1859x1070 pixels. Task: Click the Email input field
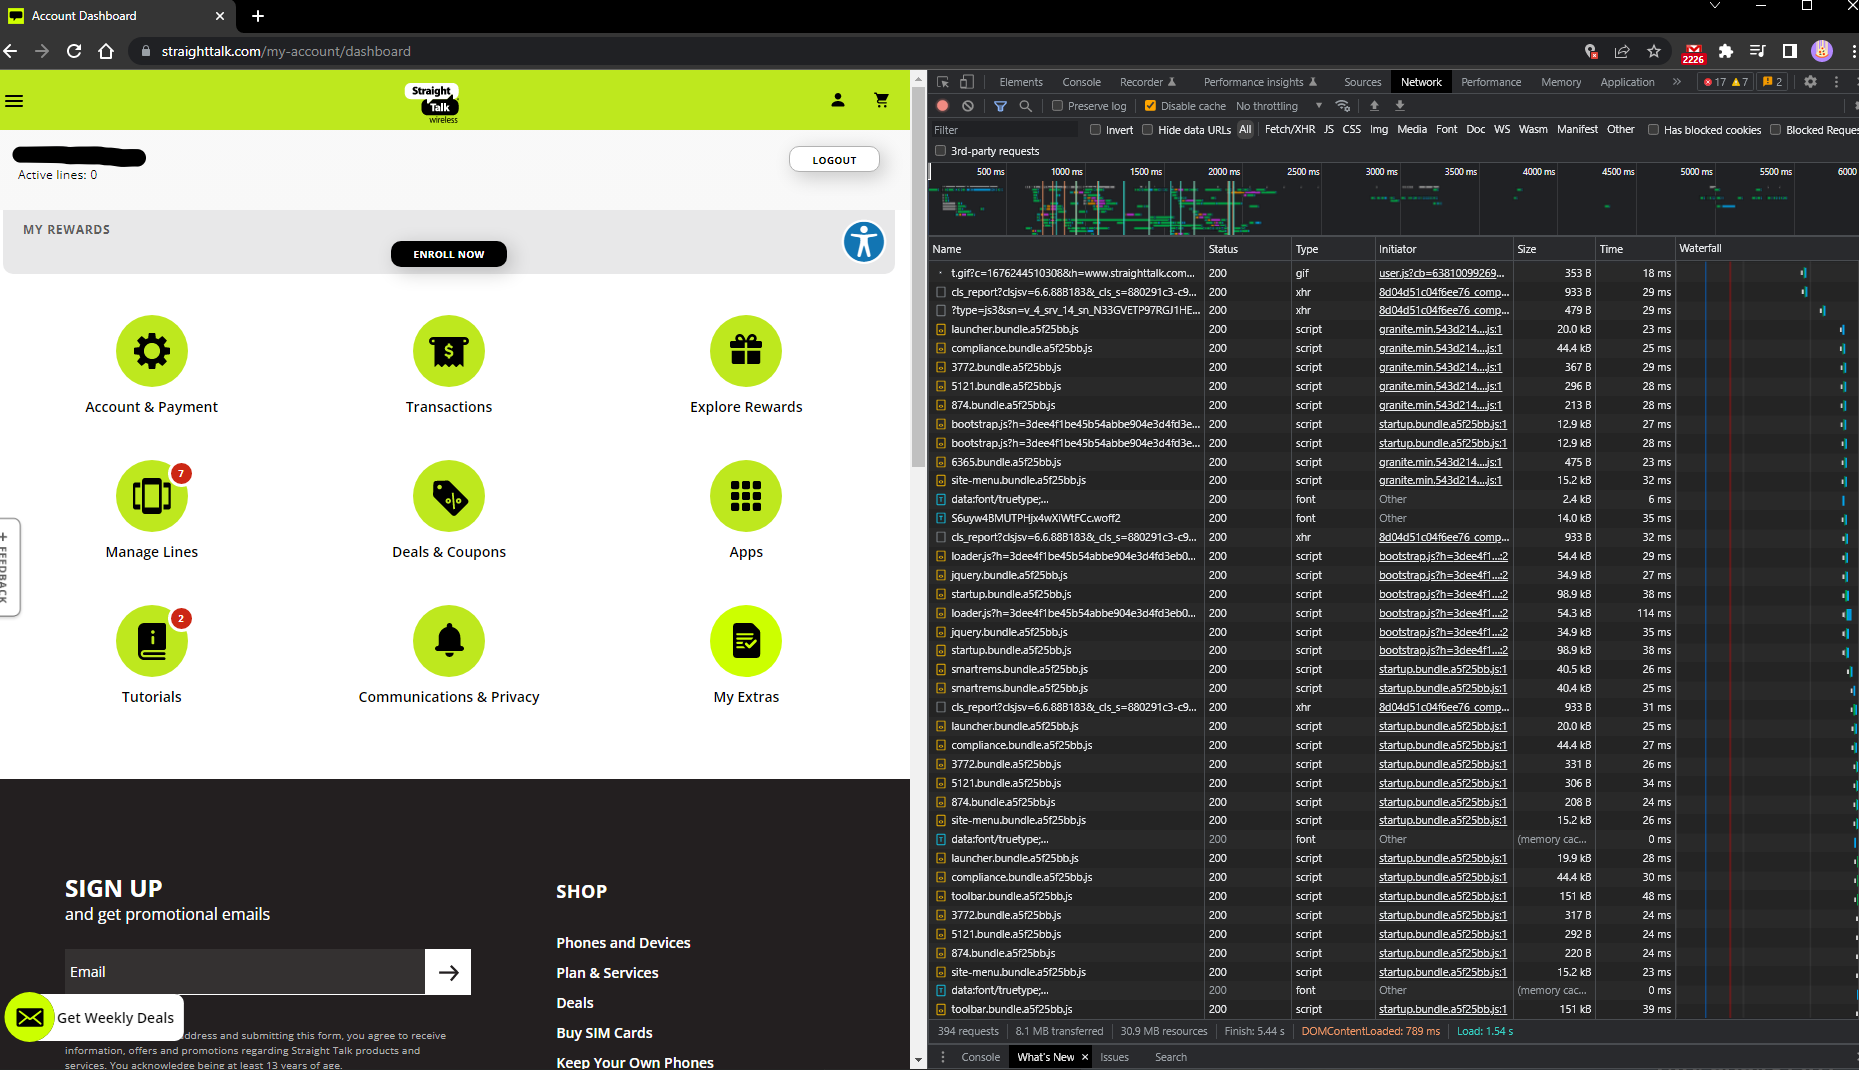point(245,972)
